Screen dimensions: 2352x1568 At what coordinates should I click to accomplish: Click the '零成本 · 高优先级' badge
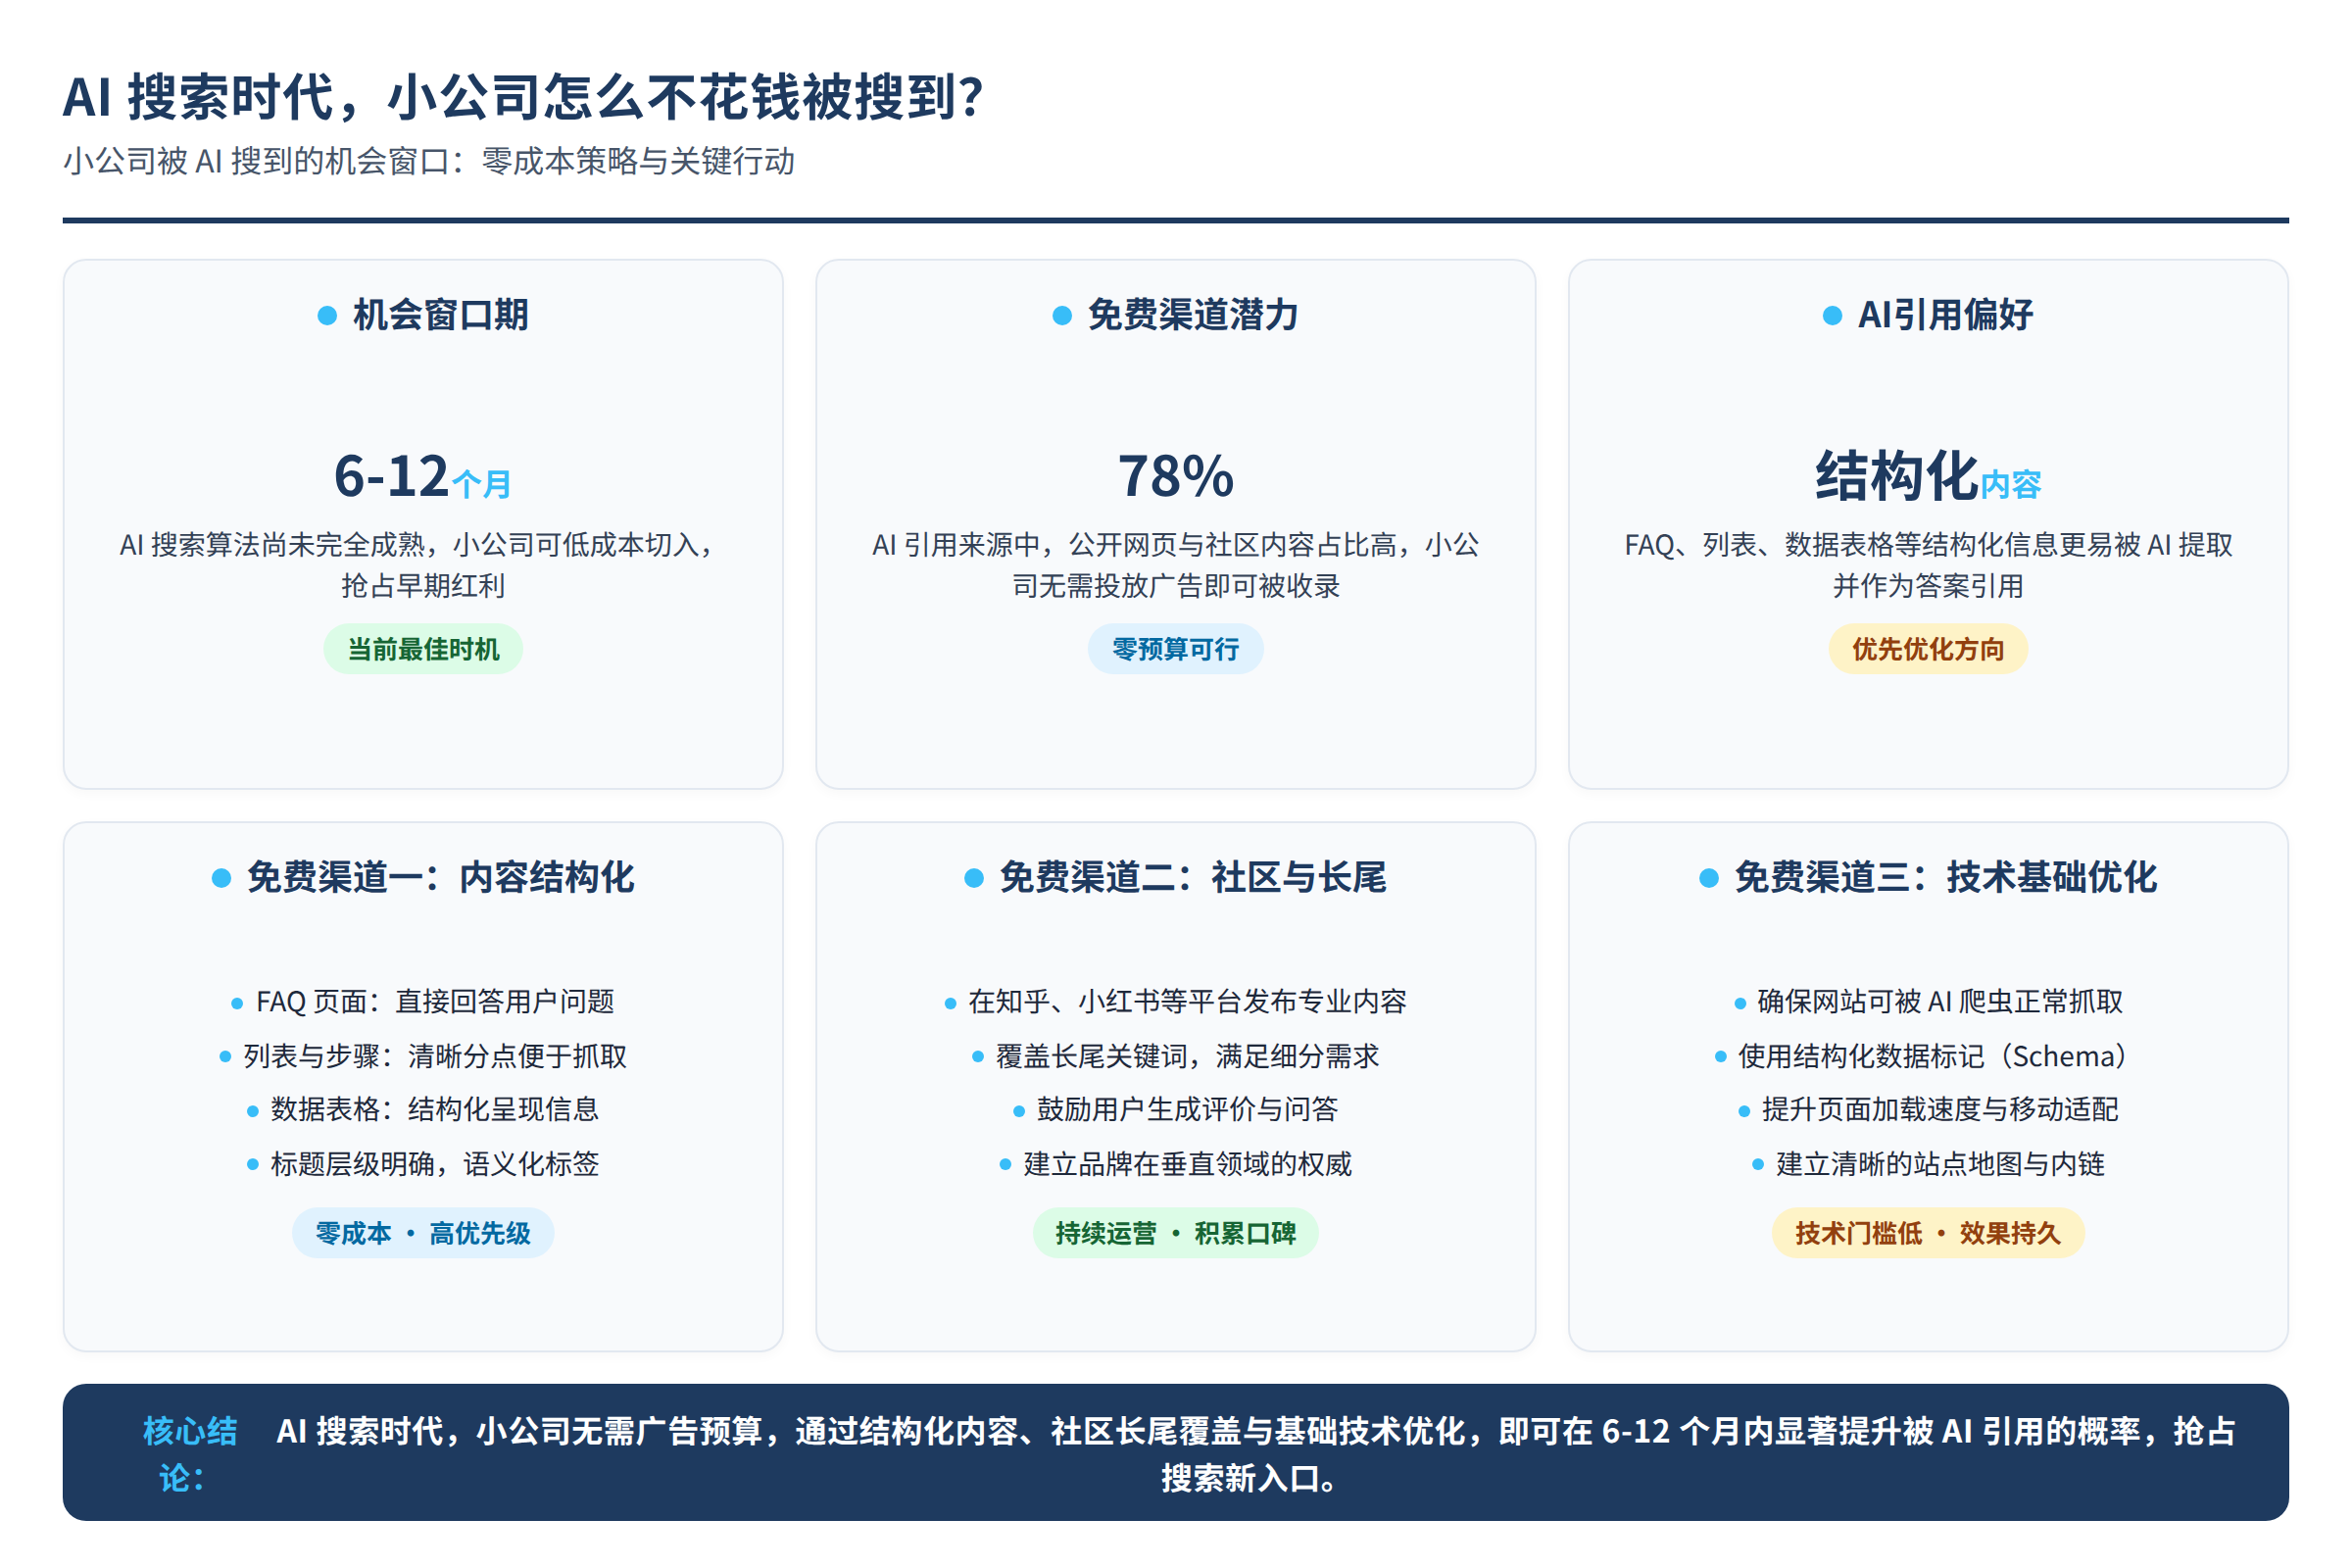pos(423,1233)
